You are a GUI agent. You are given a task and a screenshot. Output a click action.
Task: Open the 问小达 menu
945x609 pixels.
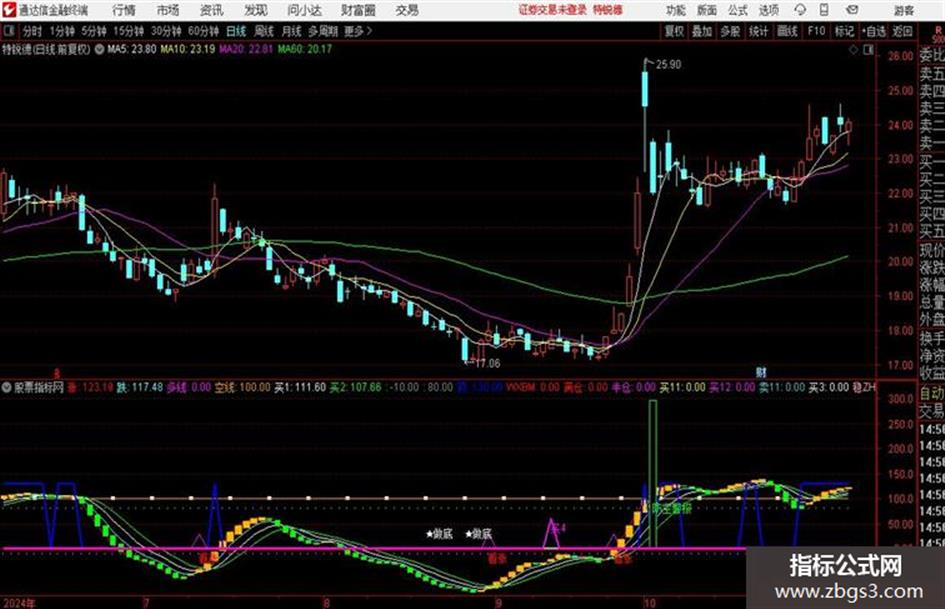304,10
